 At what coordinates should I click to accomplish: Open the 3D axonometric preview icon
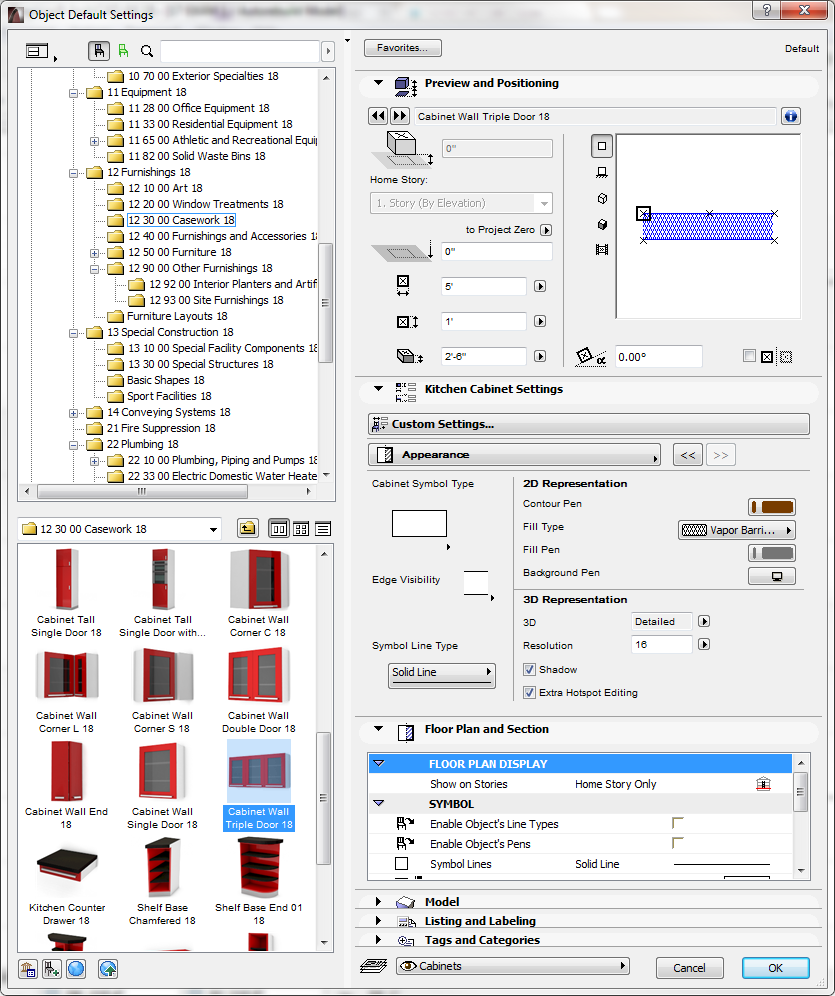click(601, 199)
